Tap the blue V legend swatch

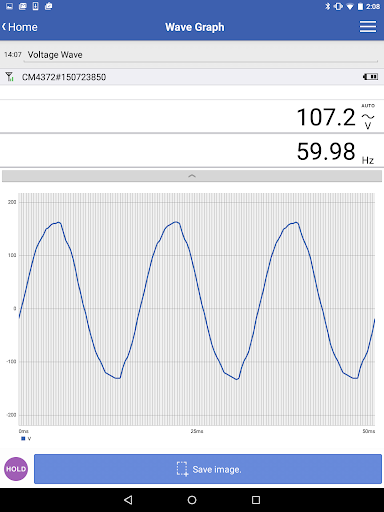(x=23, y=439)
